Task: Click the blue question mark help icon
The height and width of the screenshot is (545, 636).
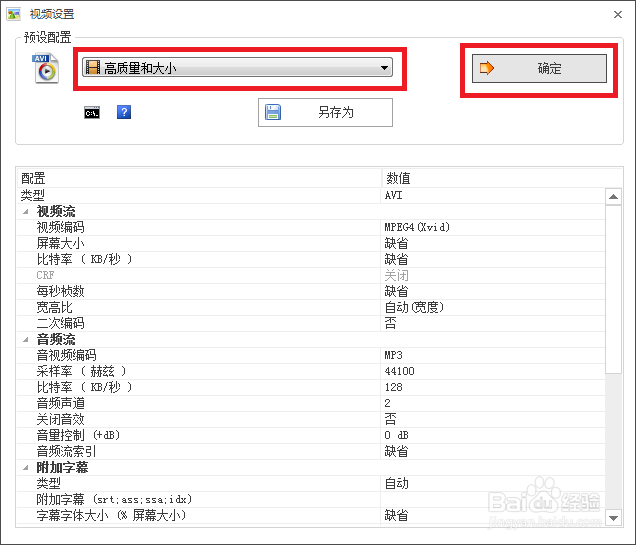Action: (x=124, y=112)
